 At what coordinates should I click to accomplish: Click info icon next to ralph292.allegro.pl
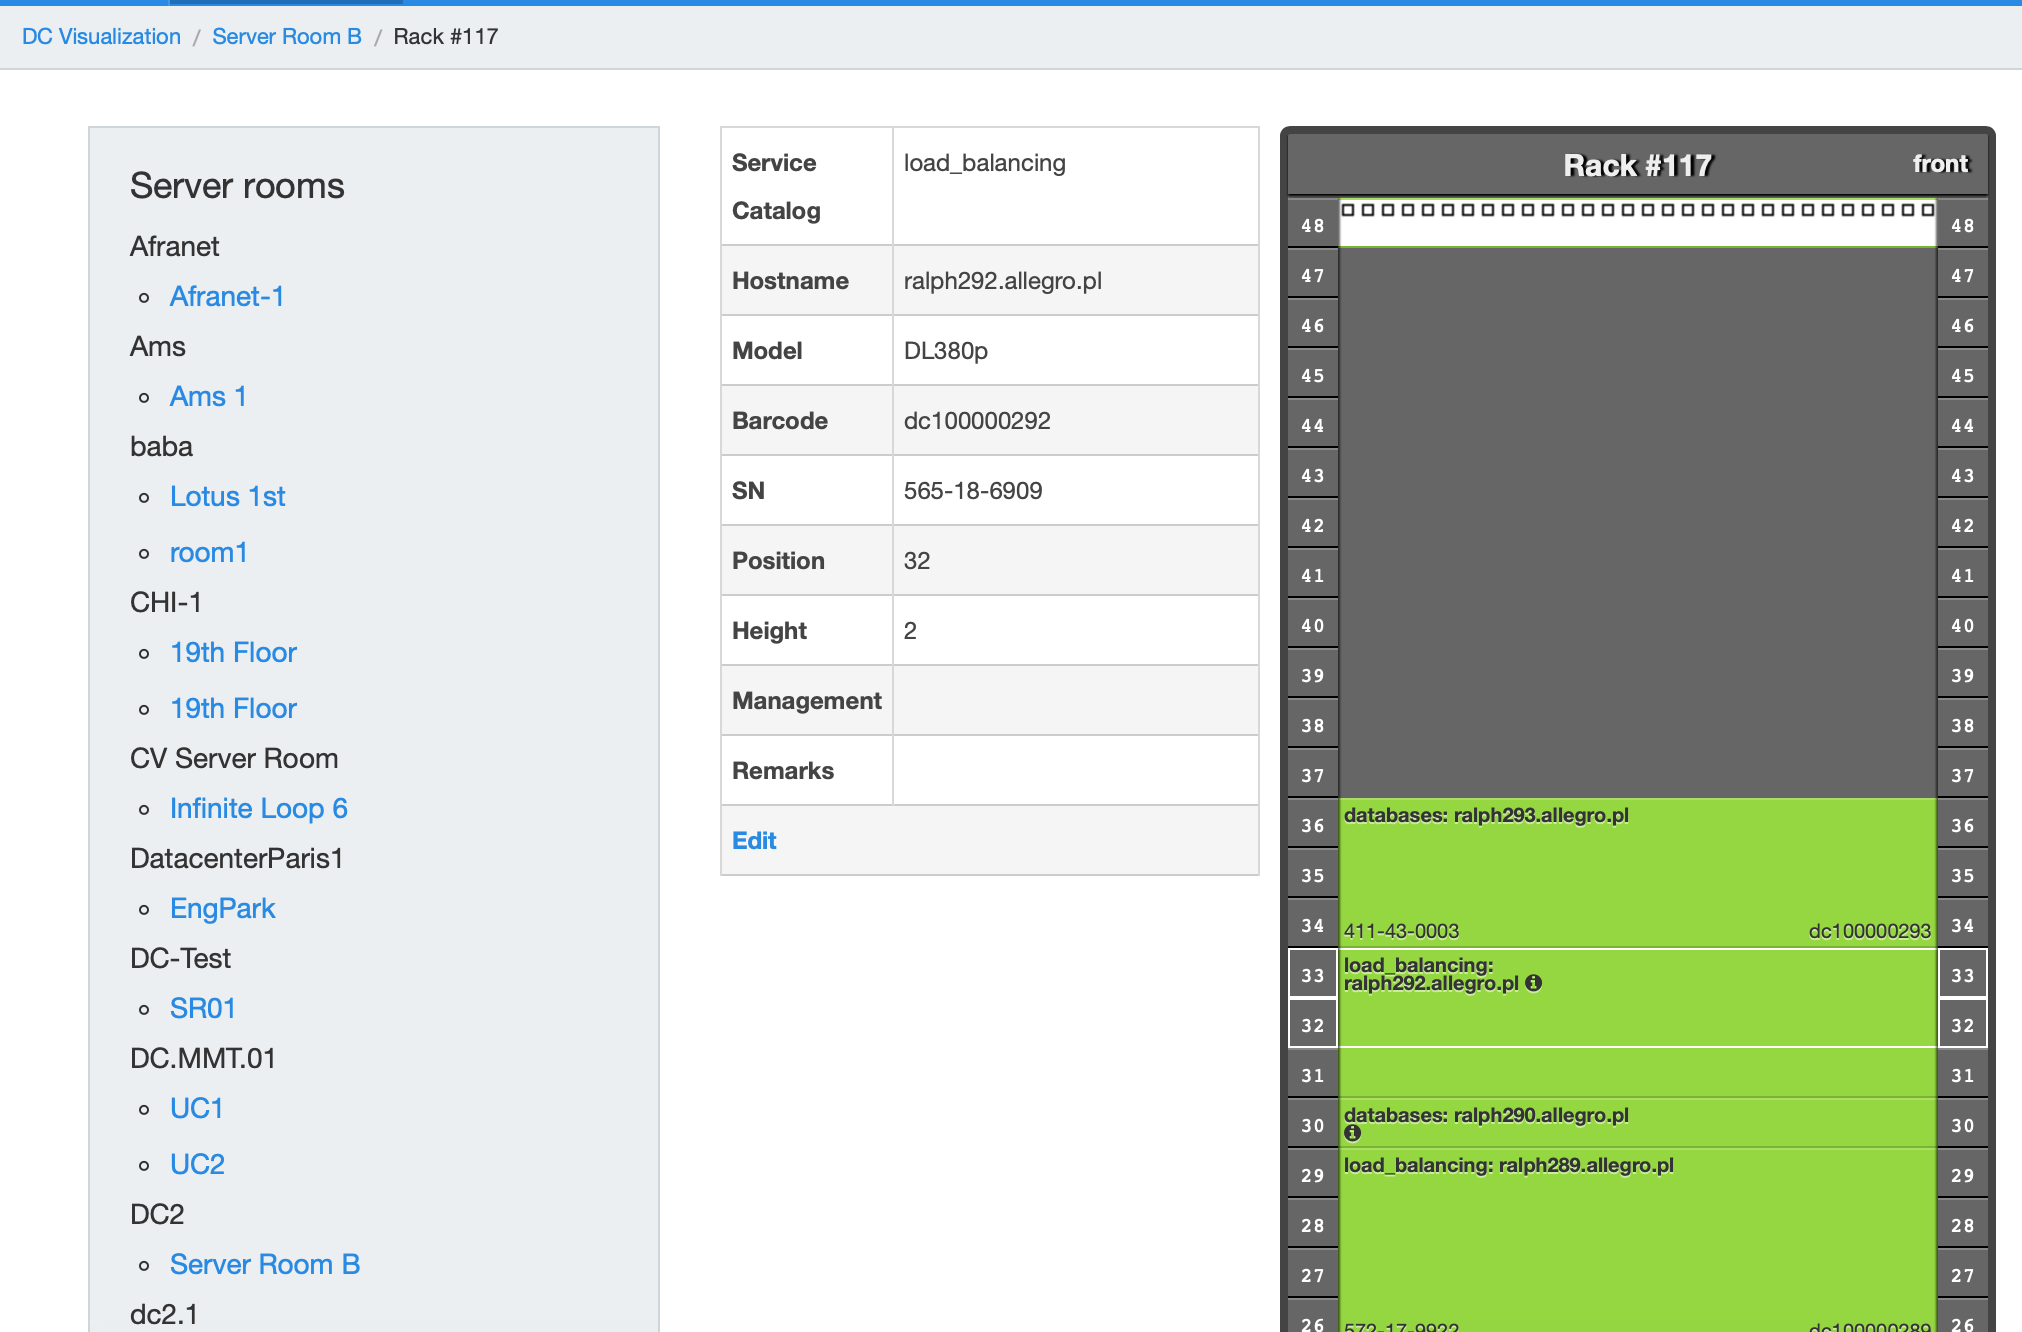pos(1533,983)
